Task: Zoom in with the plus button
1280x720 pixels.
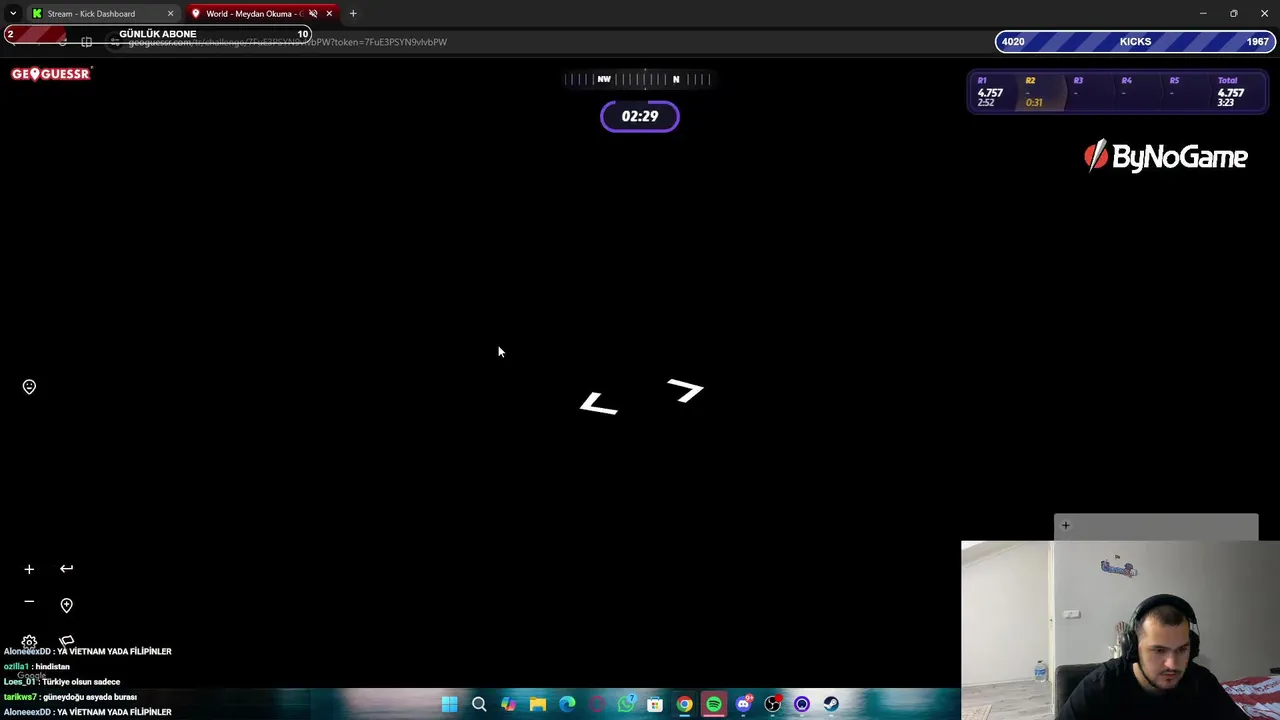Action: [29, 569]
